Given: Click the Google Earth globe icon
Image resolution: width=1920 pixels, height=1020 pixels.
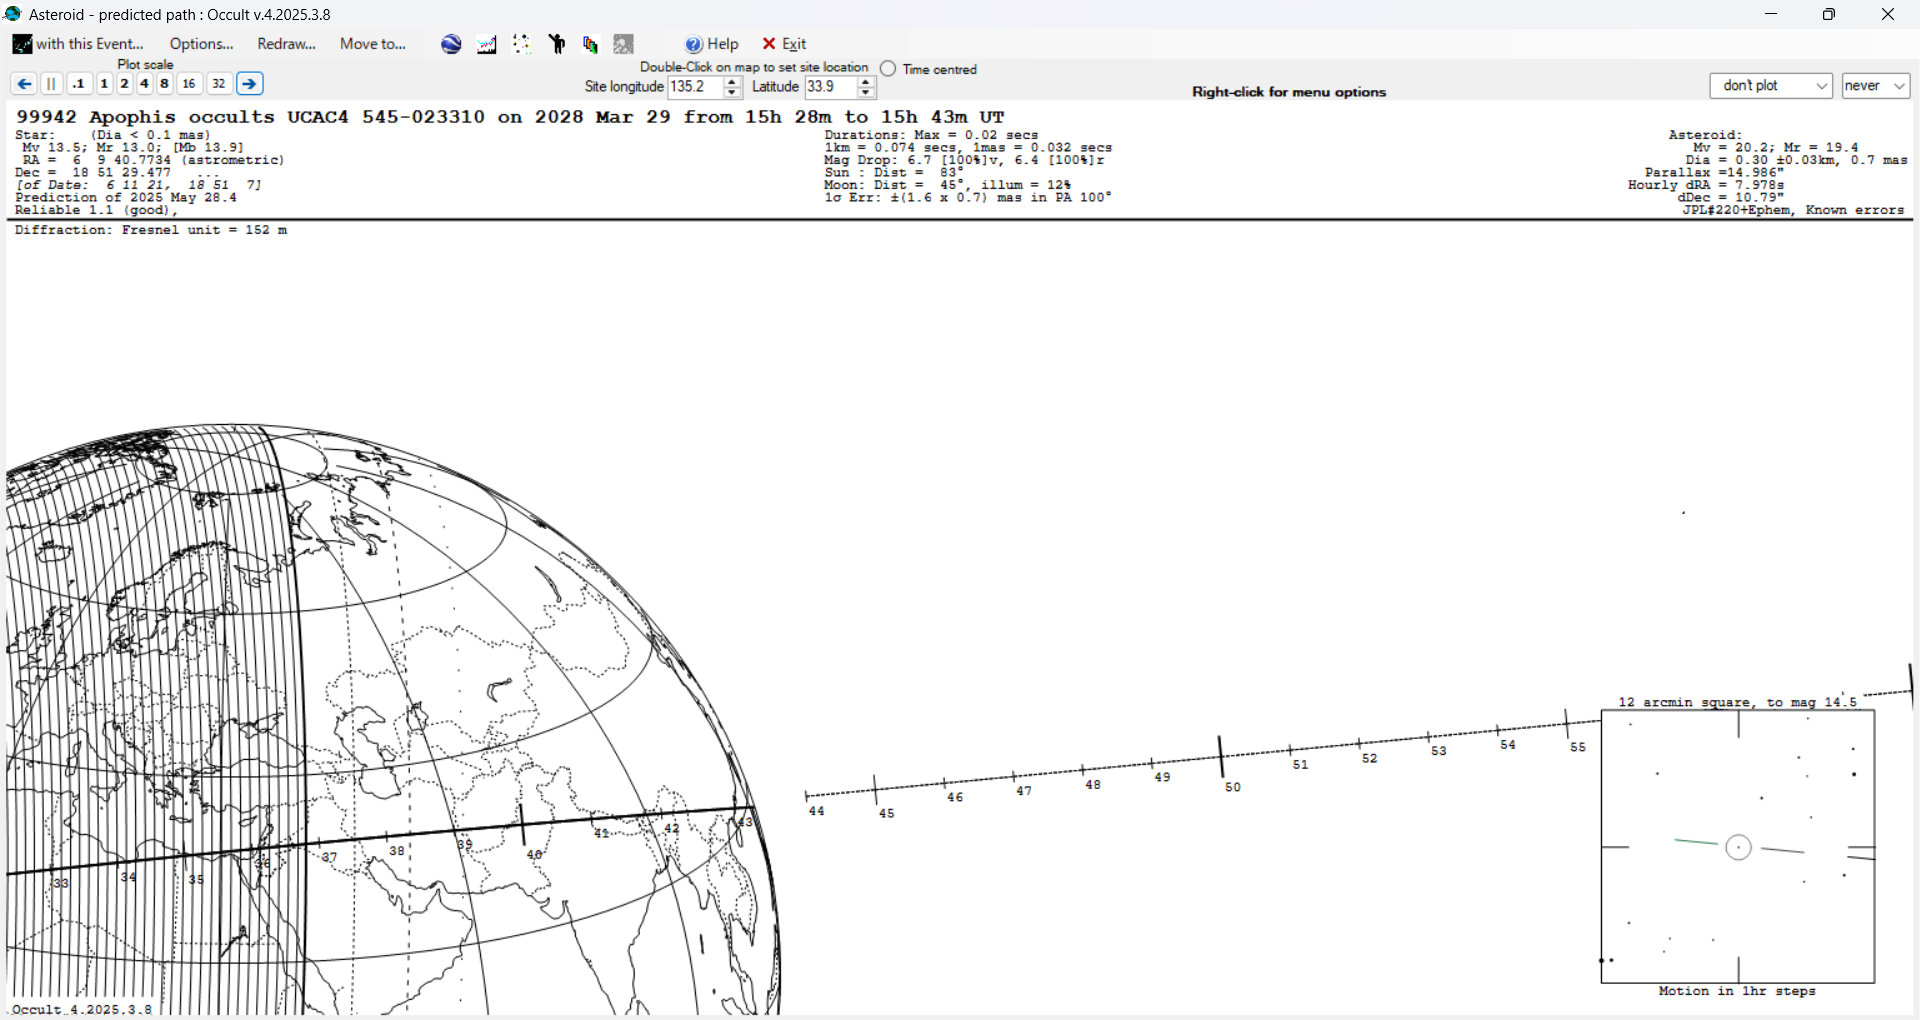Looking at the screenshot, I should (451, 44).
